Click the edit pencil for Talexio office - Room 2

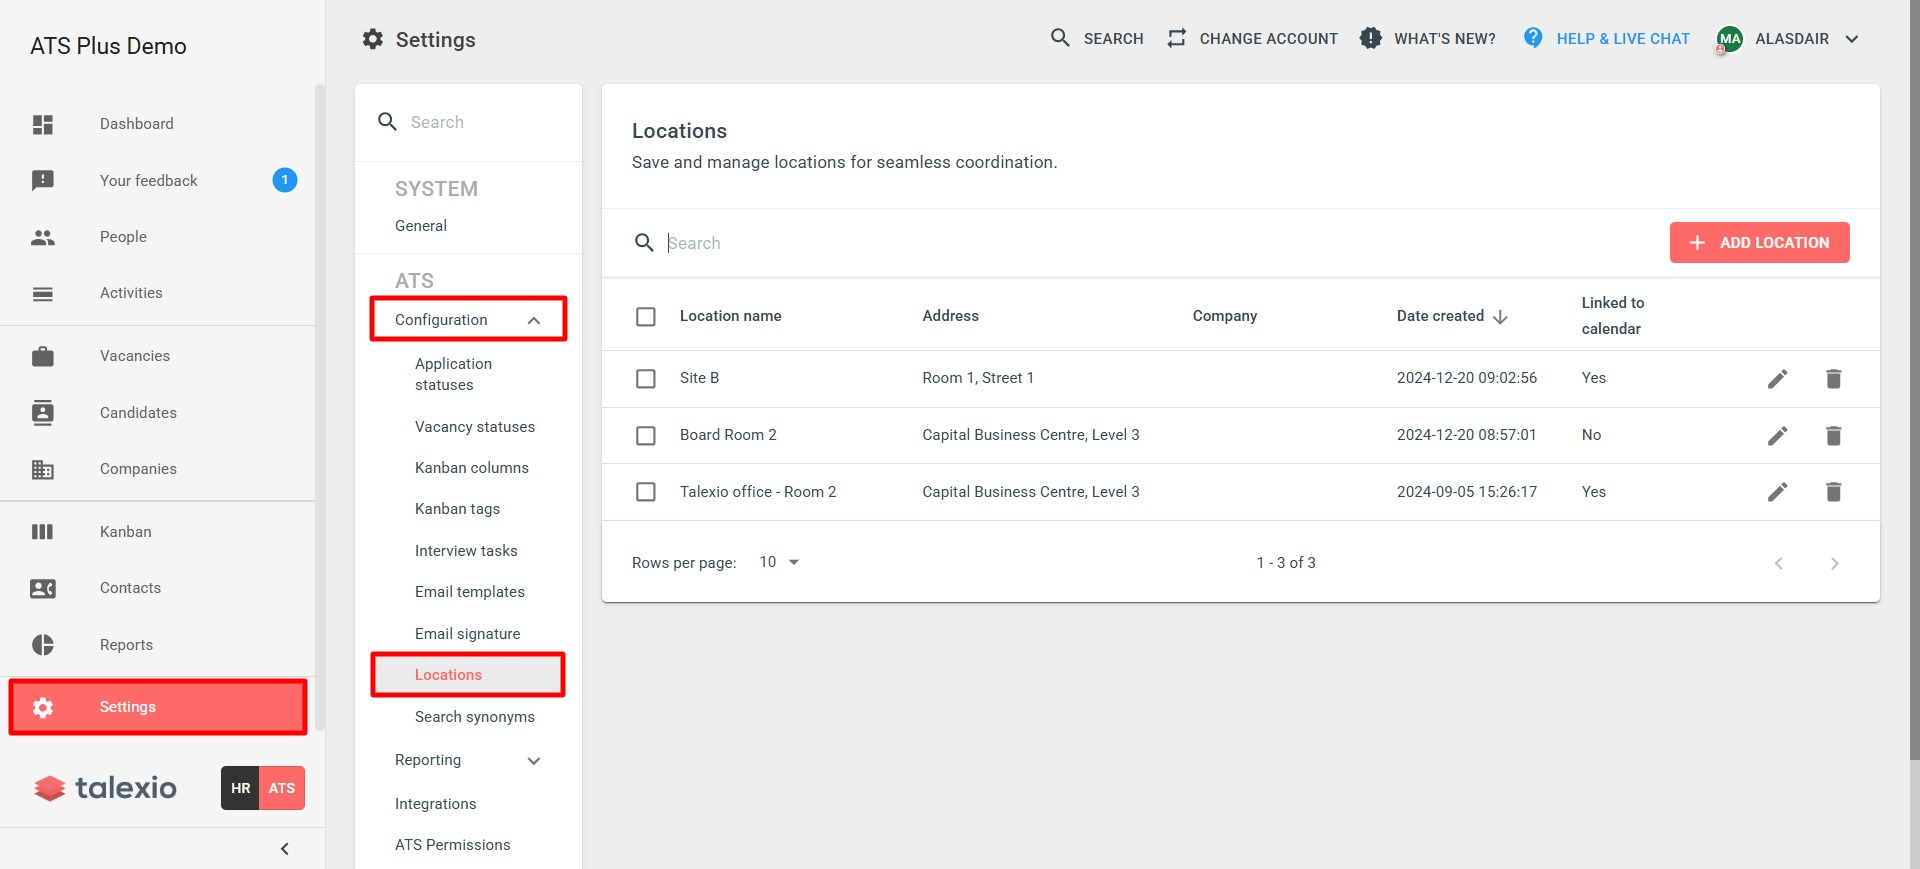(x=1776, y=492)
